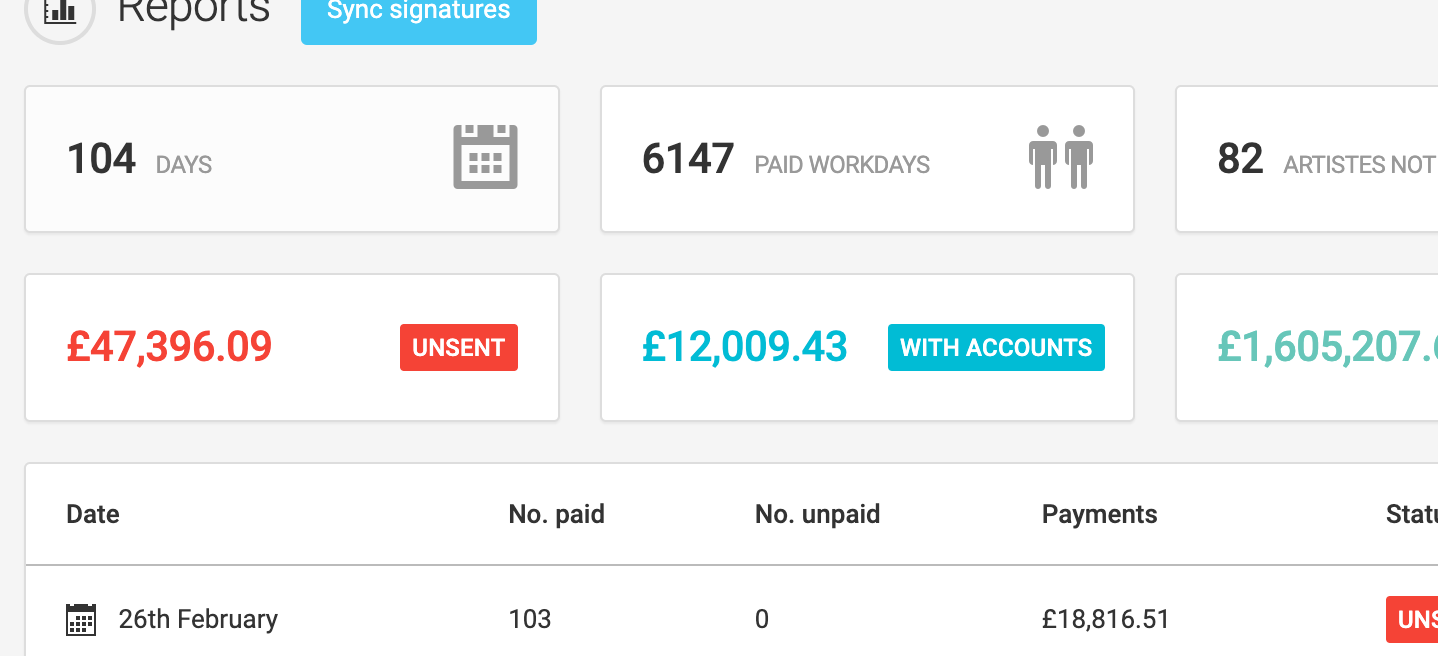This screenshot has height=656, width=1438.
Task: Select the £12,009.43 with accounts amount
Action: pyautogui.click(x=745, y=347)
